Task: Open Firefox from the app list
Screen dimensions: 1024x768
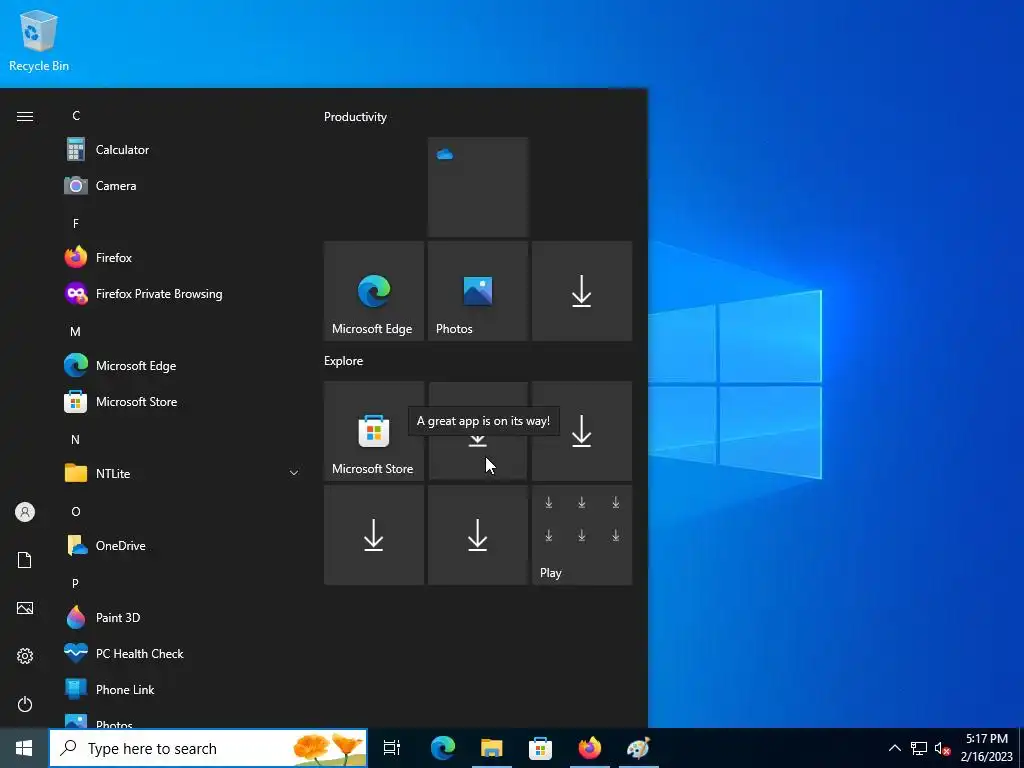Action: click(x=182, y=257)
